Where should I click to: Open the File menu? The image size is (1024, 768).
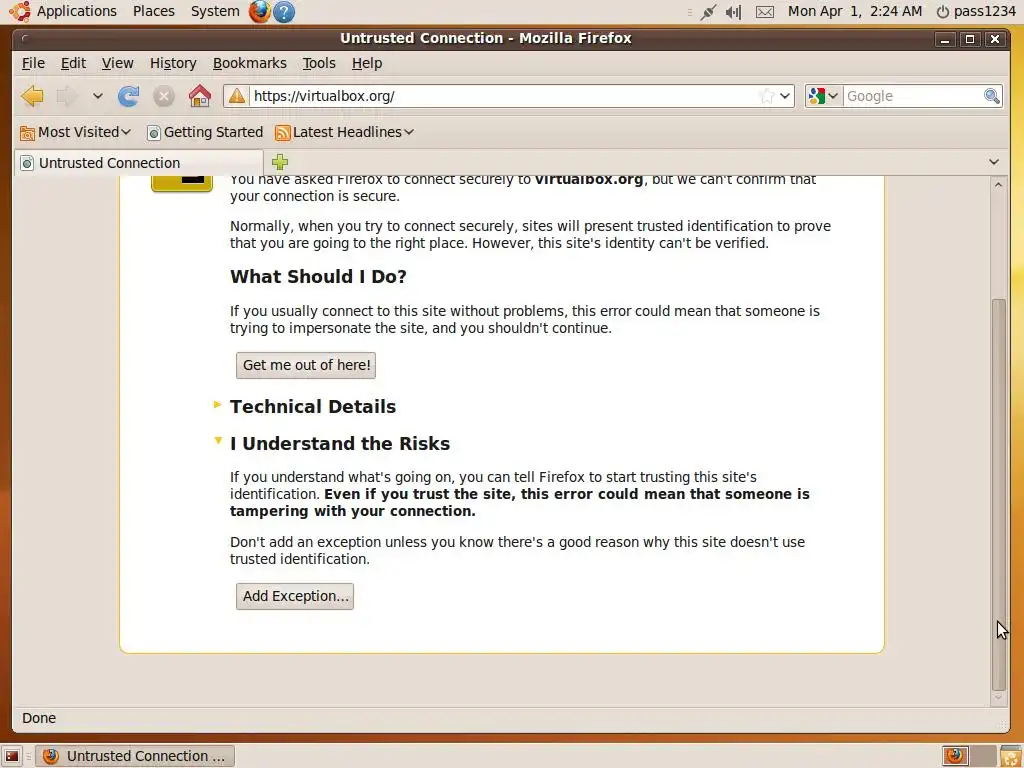[x=33, y=63]
